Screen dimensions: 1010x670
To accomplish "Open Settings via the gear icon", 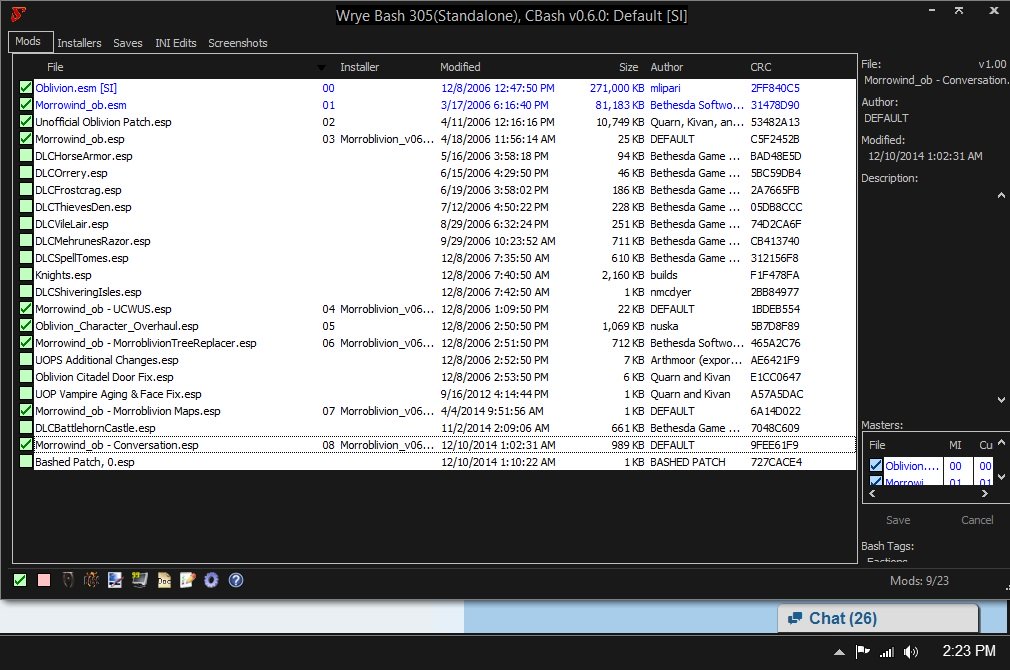I will pyautogui.click(x=211, y=580).
